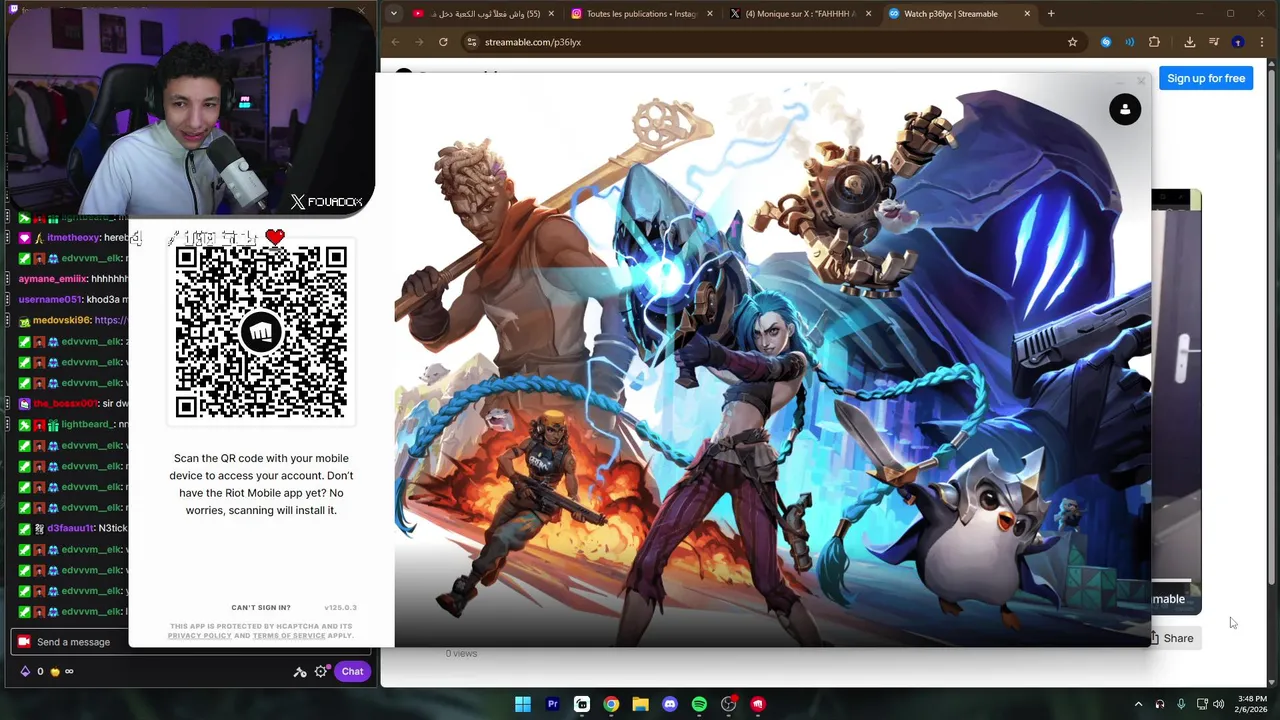Bookmark this page with star icon
Screen dimensions: 1280x720
coord(1072,42)
